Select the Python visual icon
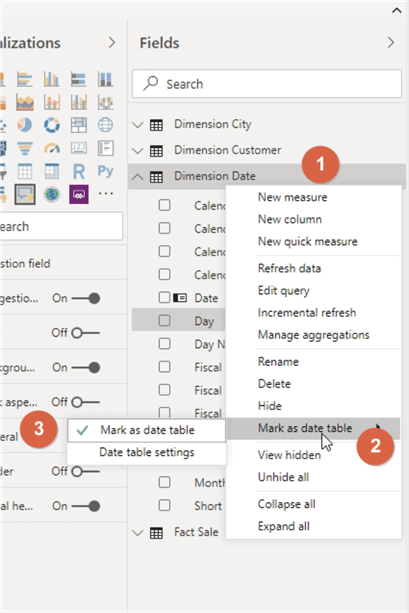 106,171
